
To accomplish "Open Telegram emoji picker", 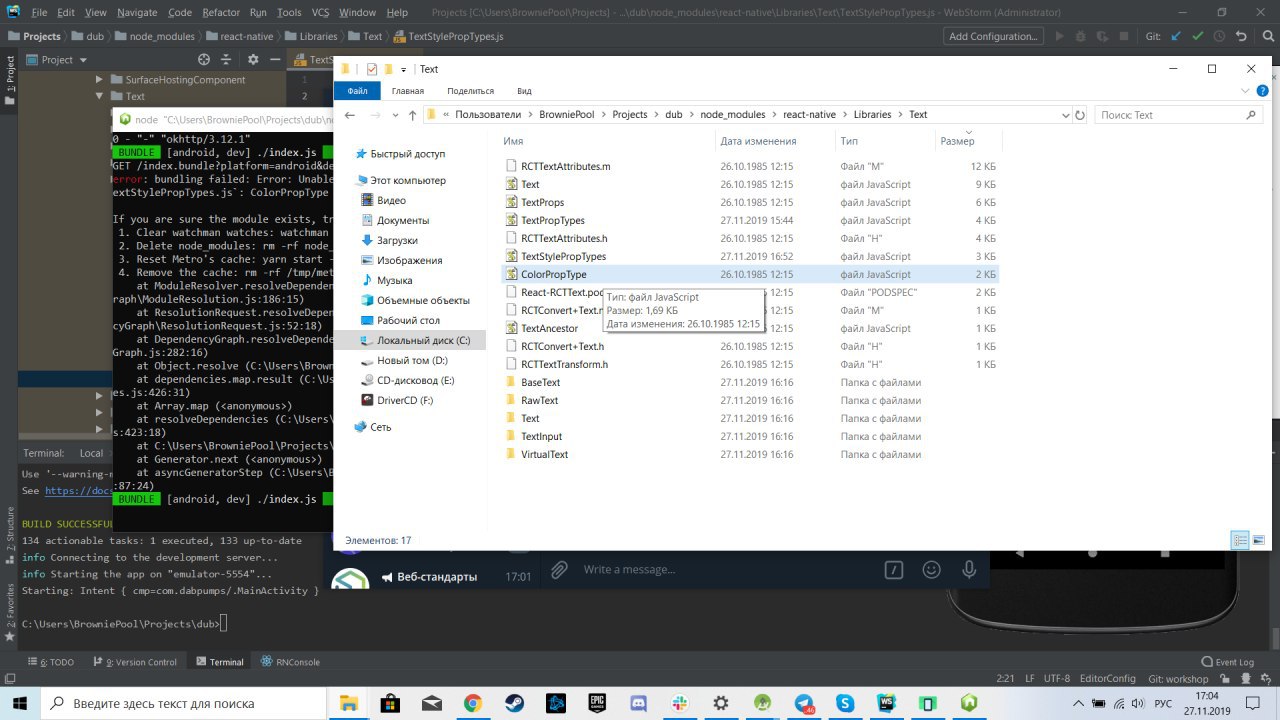I will tap(931, 569).
